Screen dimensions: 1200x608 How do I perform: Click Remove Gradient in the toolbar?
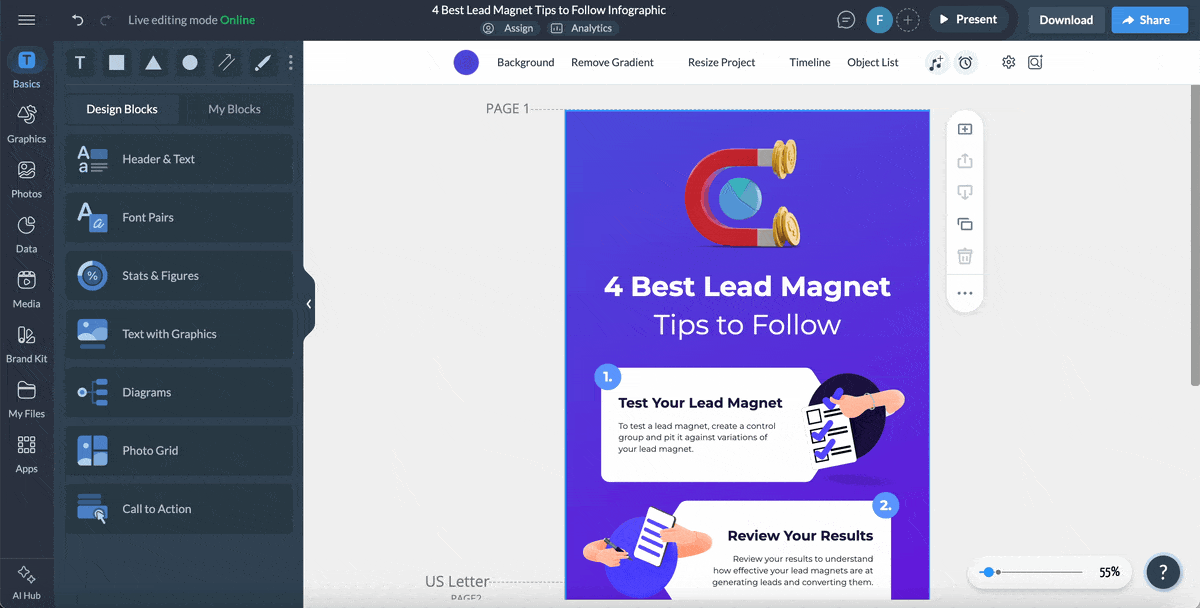point(611,62)
